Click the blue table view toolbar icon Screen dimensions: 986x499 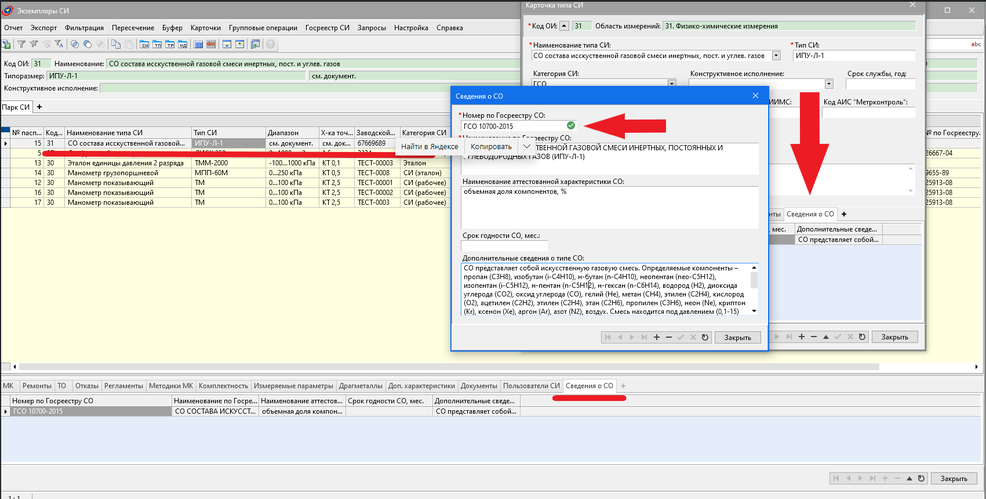coord(198,45)
